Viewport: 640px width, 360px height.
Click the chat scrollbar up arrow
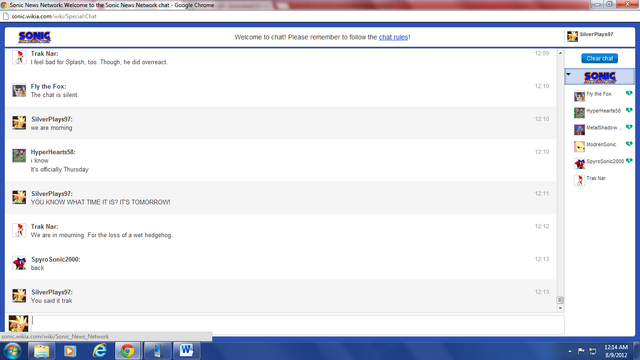point(560,53)
